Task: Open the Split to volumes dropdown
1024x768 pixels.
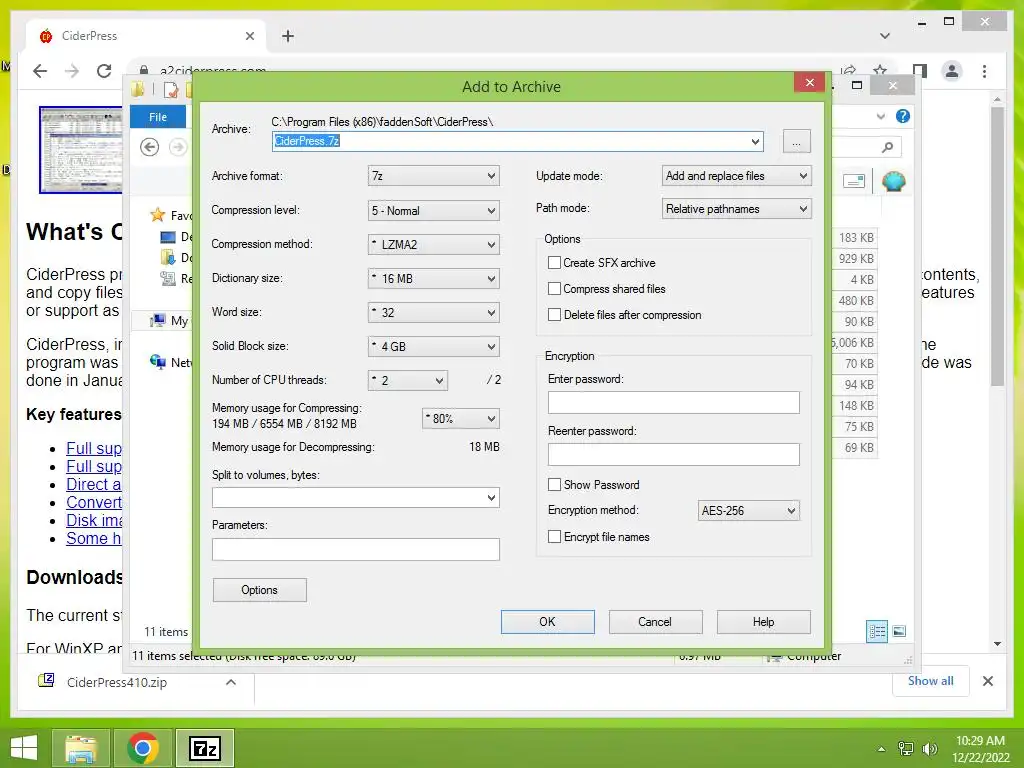Action: (x=356, y=498)
